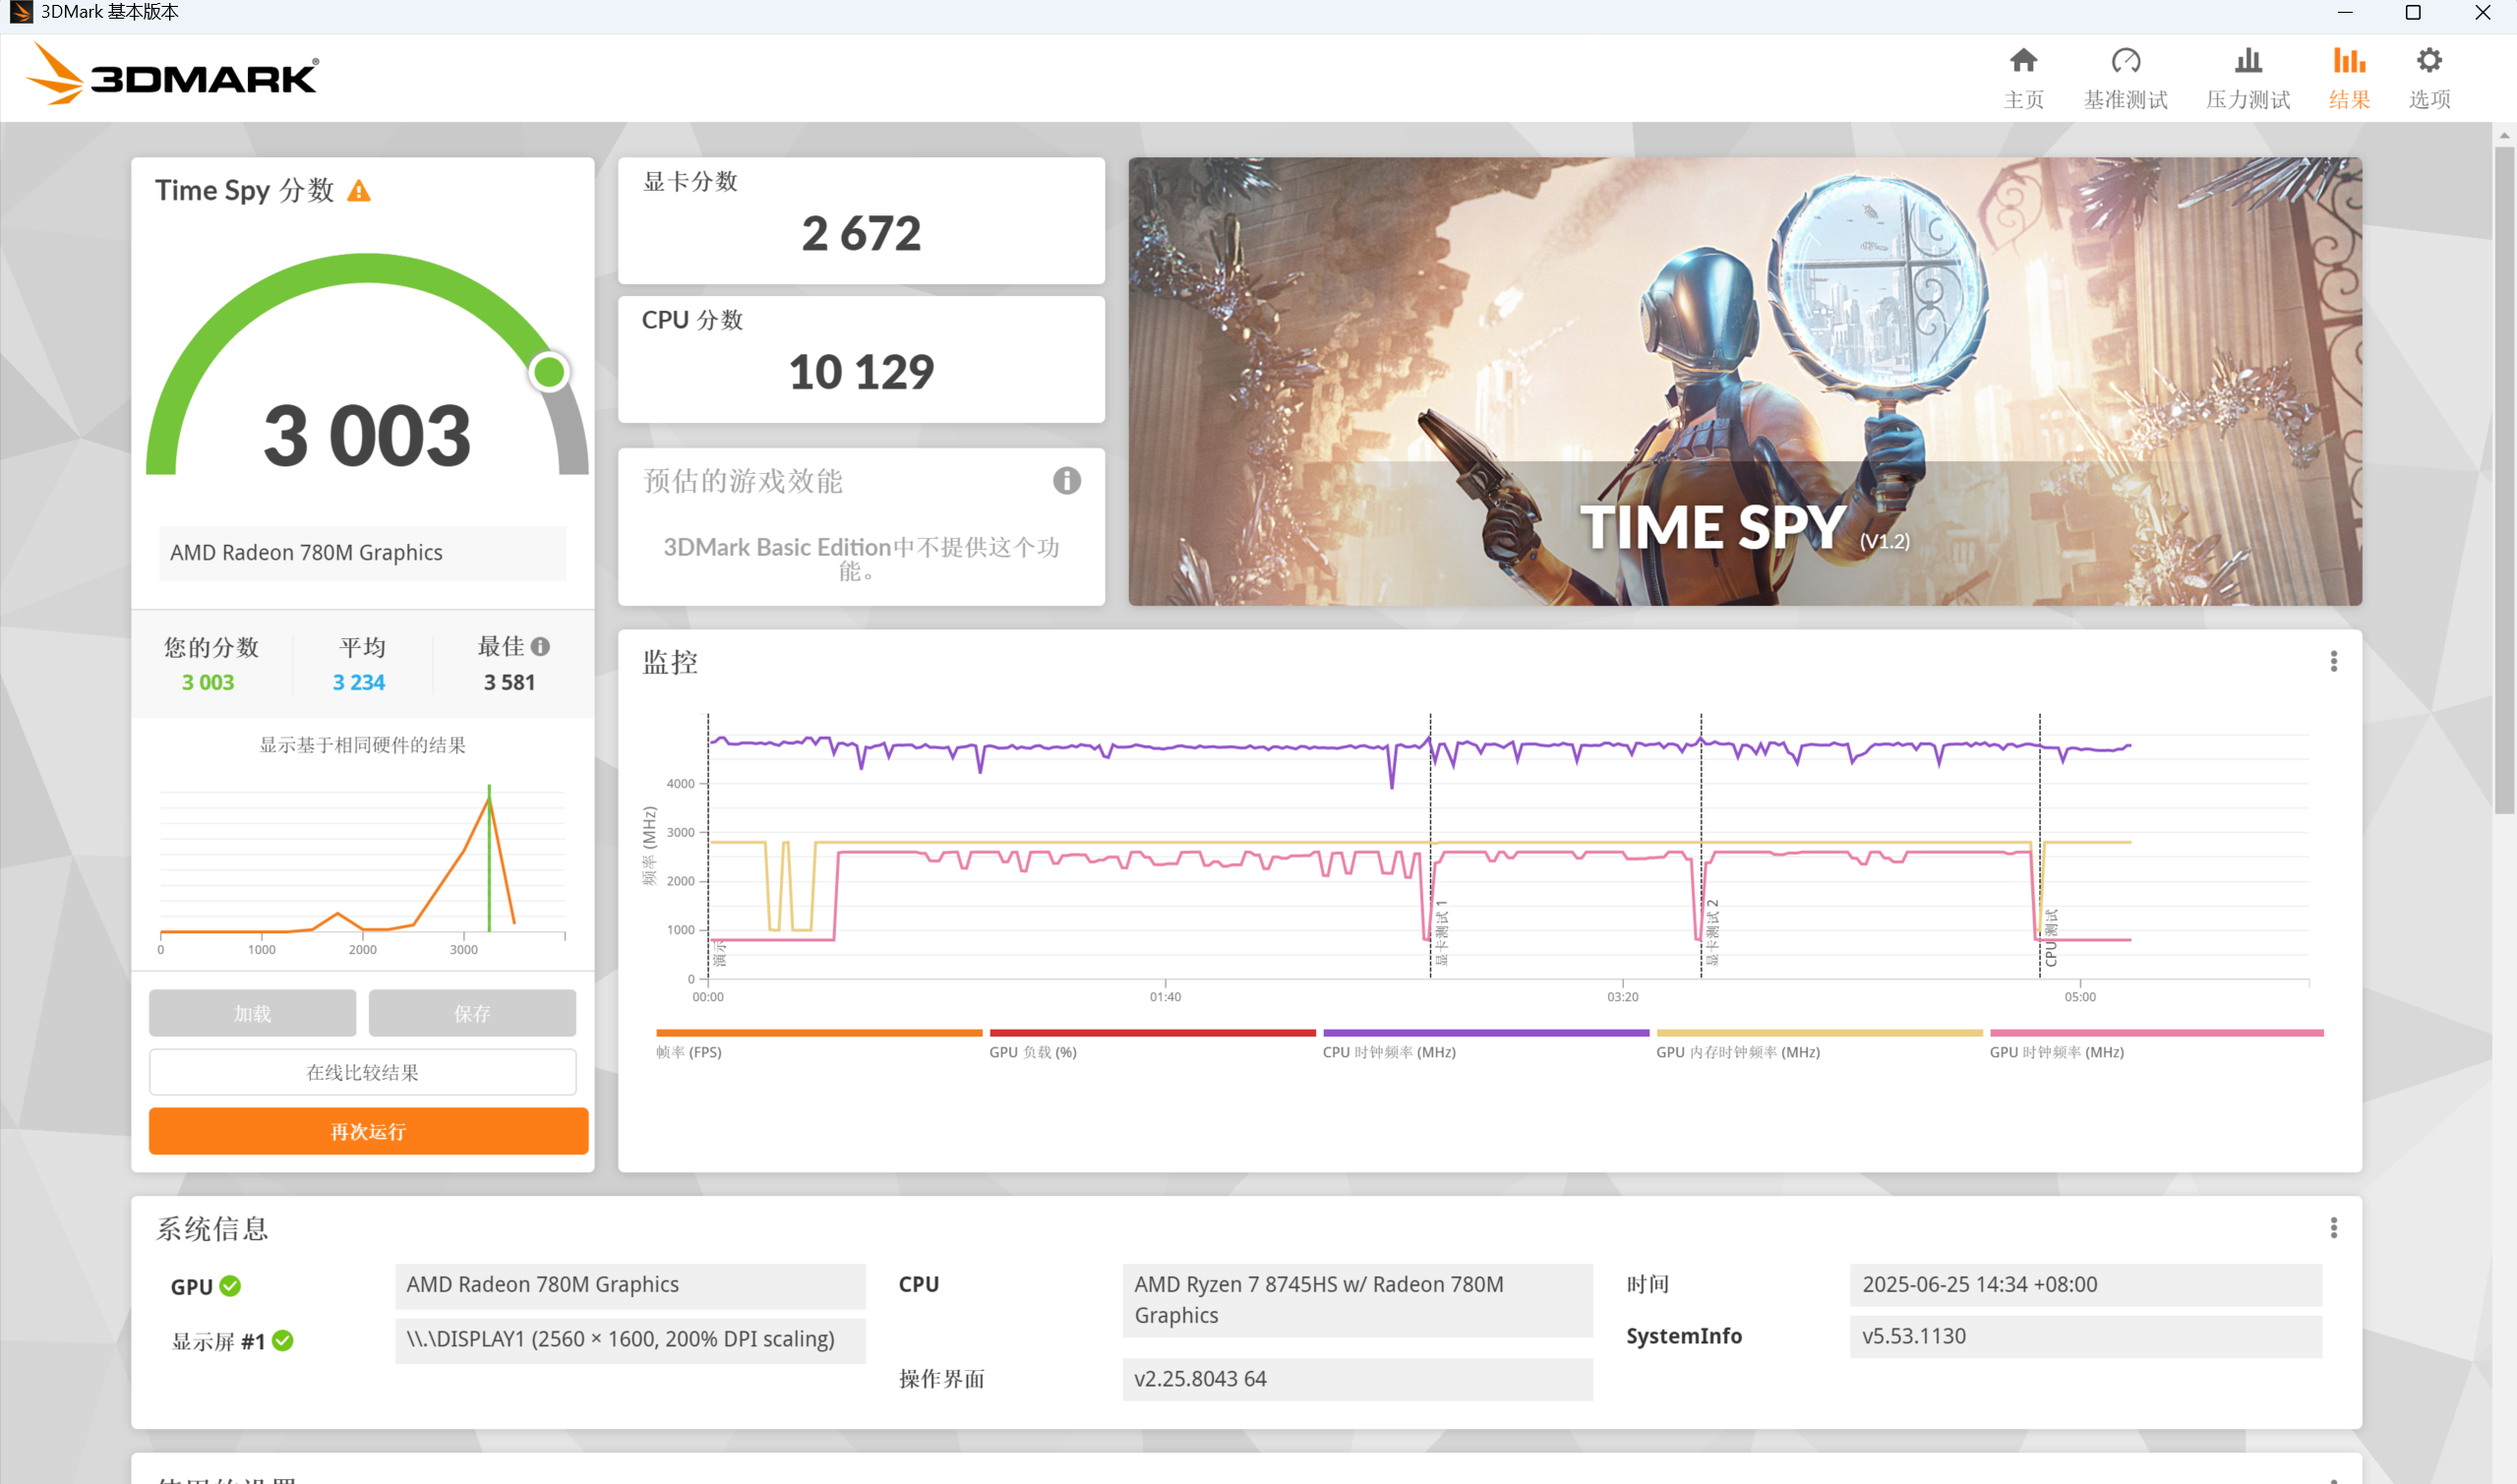The height and width of the screenshot is (1484, 2517).
Task: Click the 显卡测试 2 marker on chart
Action: pyautogui.click(x=1712, y=932)
